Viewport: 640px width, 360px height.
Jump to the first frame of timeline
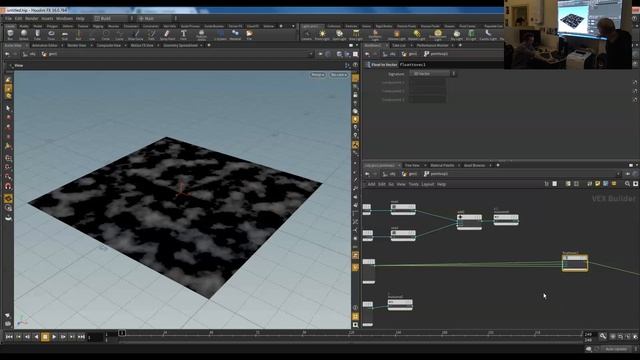pos(9,337)
